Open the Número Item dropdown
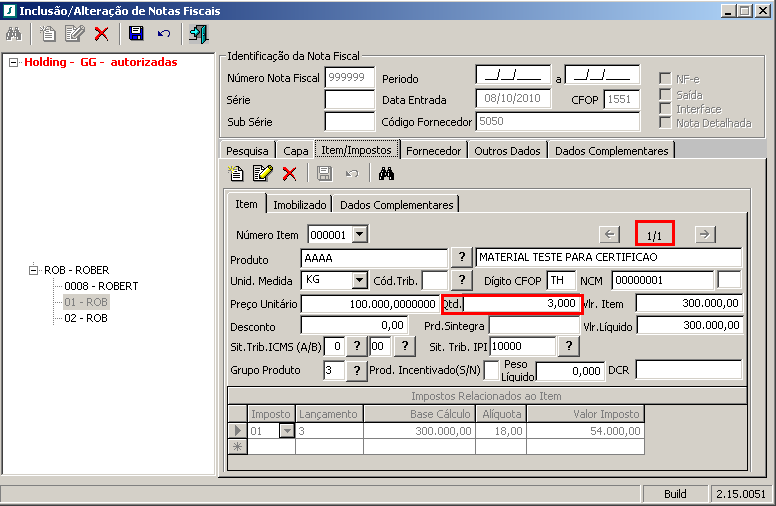This screenshot has width=776, height=506. click(360, 235)
